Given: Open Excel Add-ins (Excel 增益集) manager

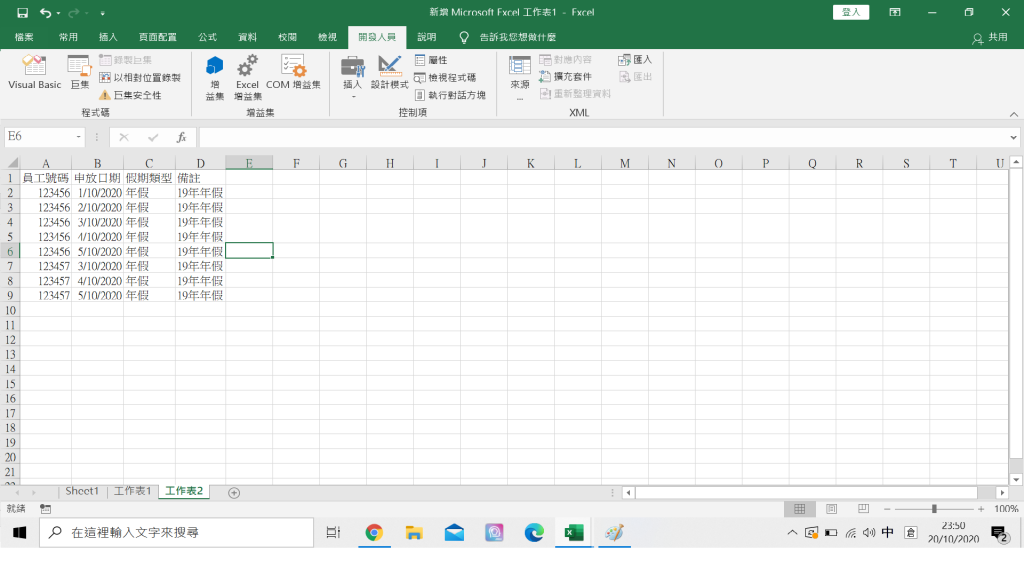Looking at the screenshot, I should pyautogui.click(x=248, y=78).
